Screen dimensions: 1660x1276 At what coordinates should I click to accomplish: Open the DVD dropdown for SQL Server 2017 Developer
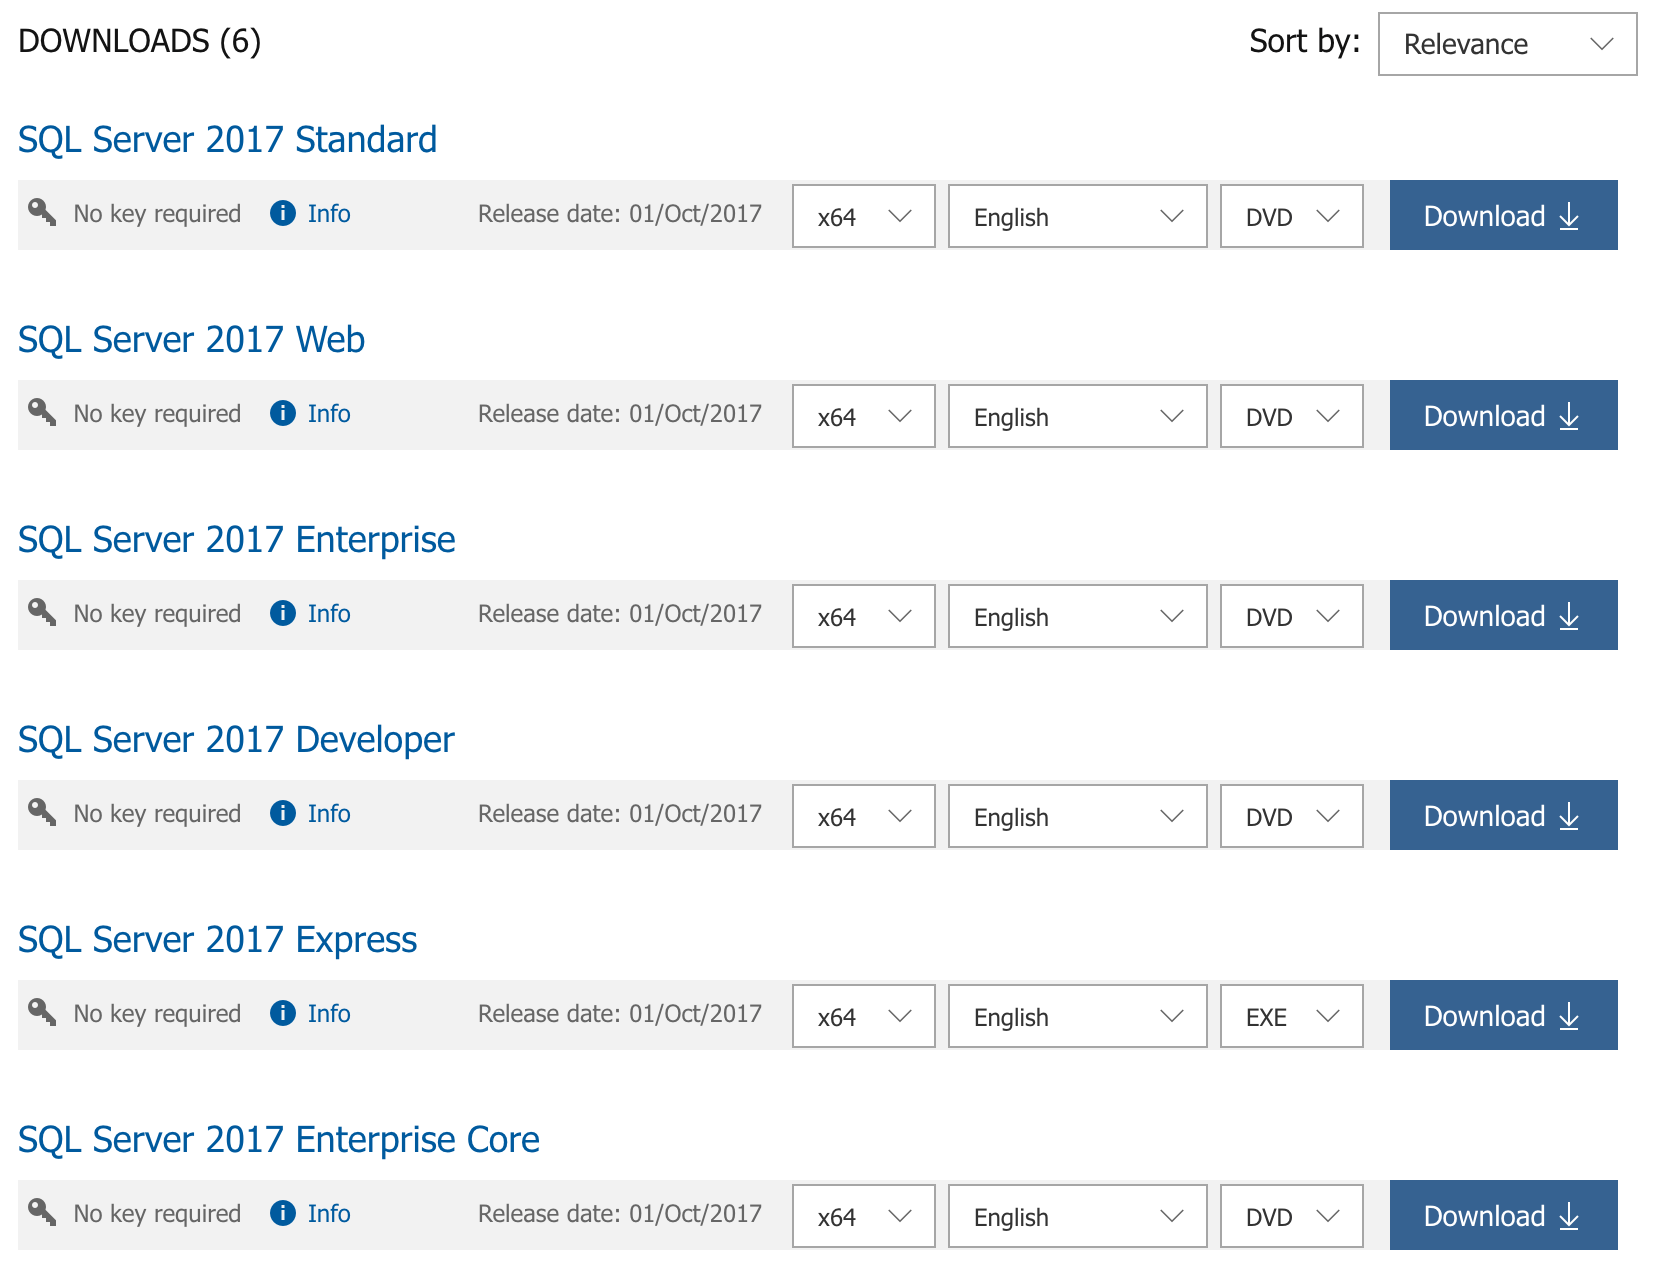tap(1290, 816)
